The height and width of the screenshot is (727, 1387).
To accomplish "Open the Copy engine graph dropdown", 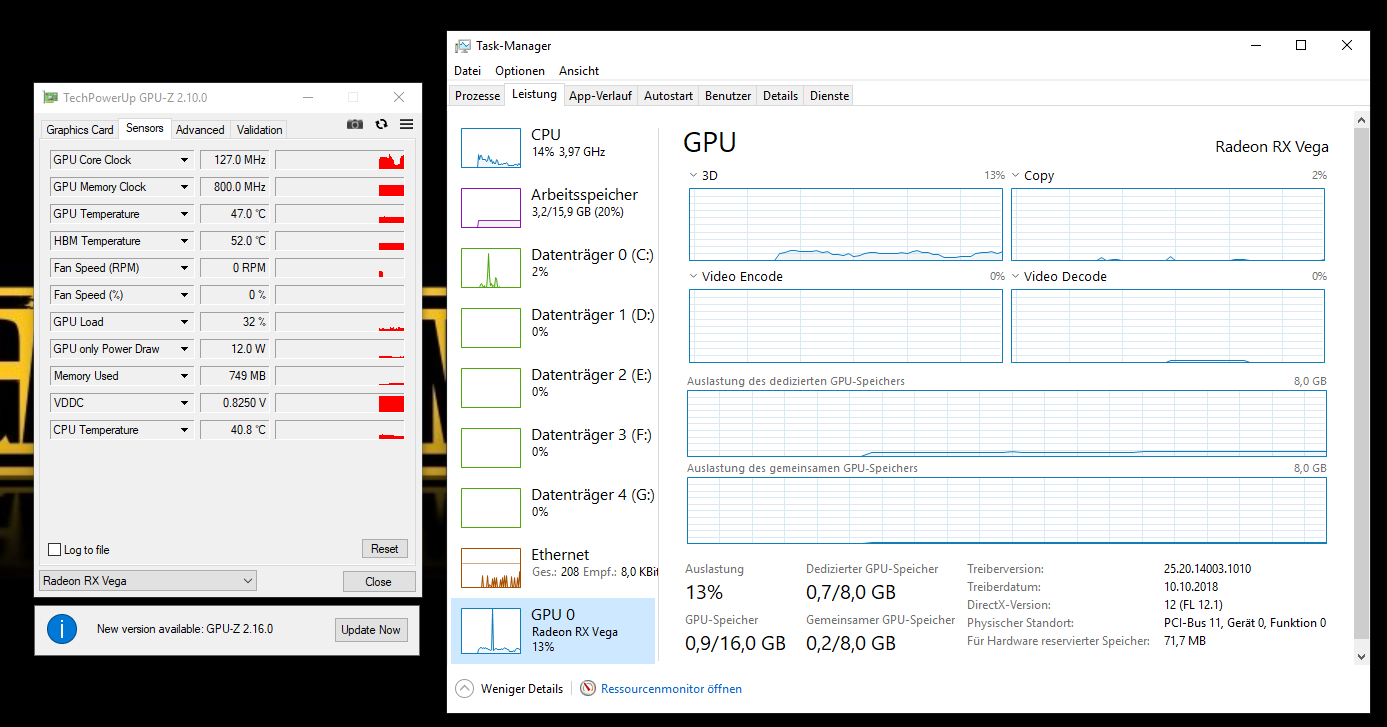I will [1016, 175].
